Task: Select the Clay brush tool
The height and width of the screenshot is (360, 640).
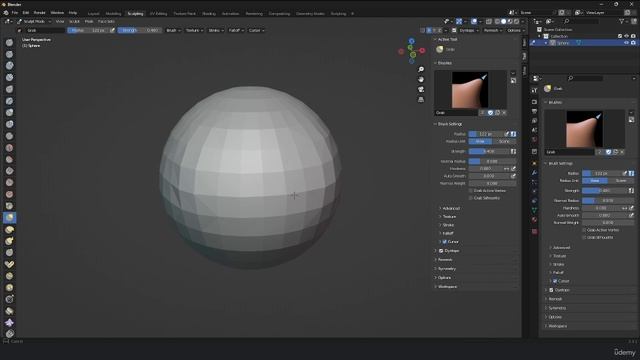Action: (x=9, y=66)
